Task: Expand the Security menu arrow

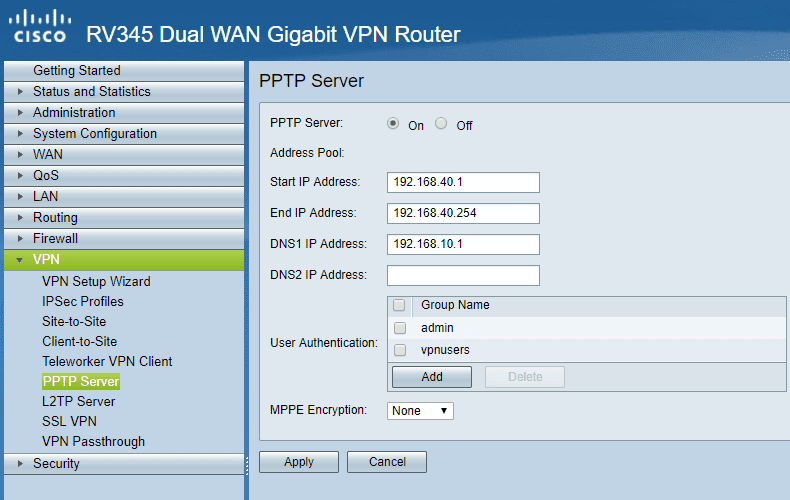Action: (x=20, y=464)
